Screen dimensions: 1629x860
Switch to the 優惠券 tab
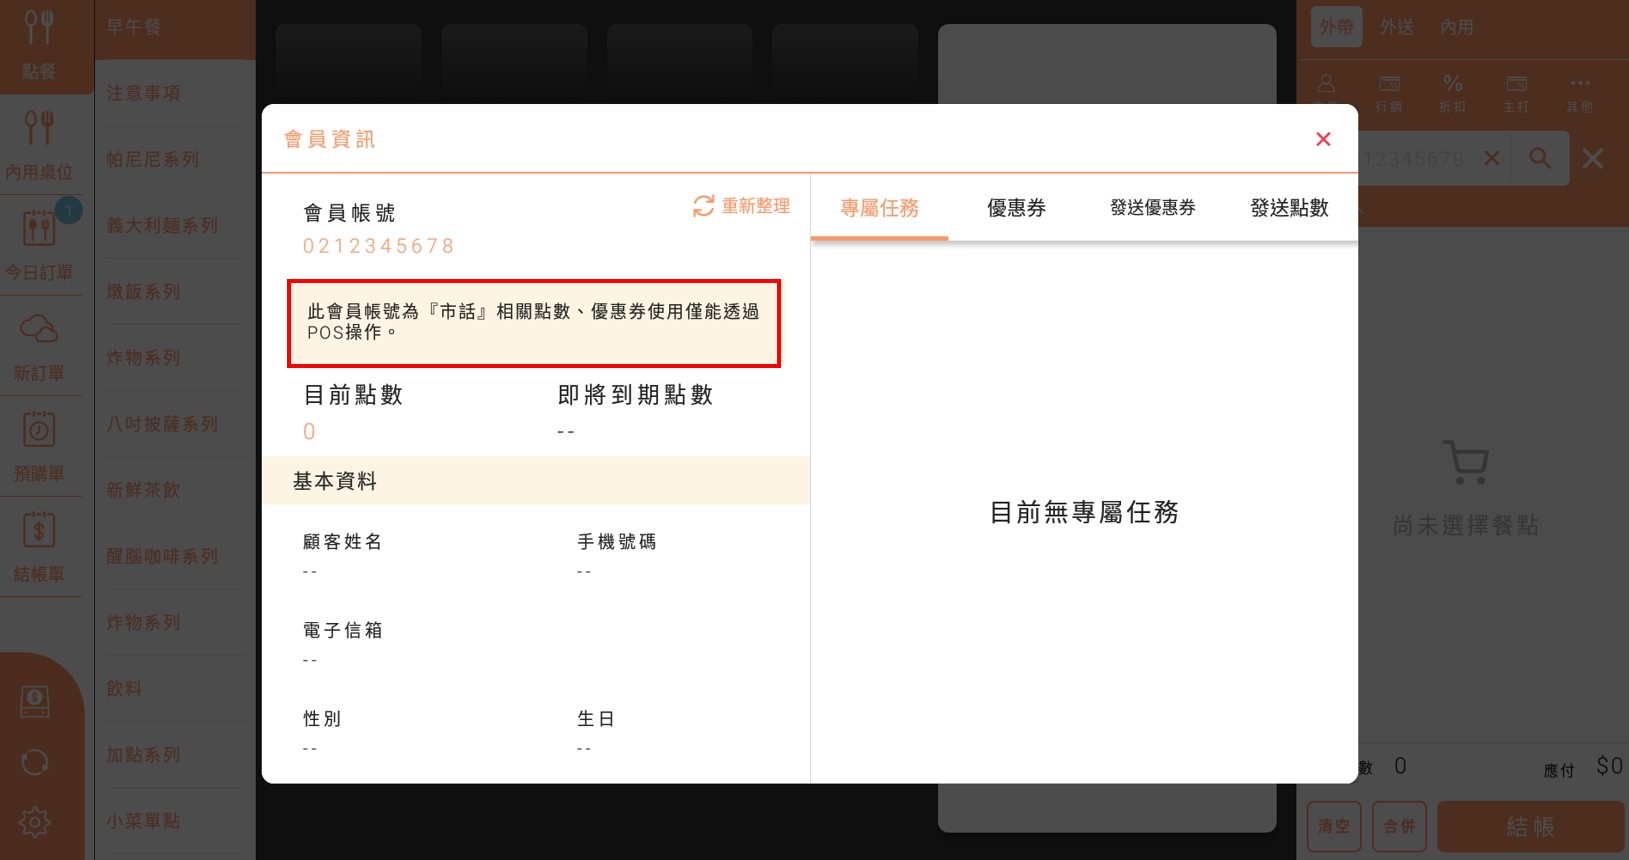(x=1016, y=208)
